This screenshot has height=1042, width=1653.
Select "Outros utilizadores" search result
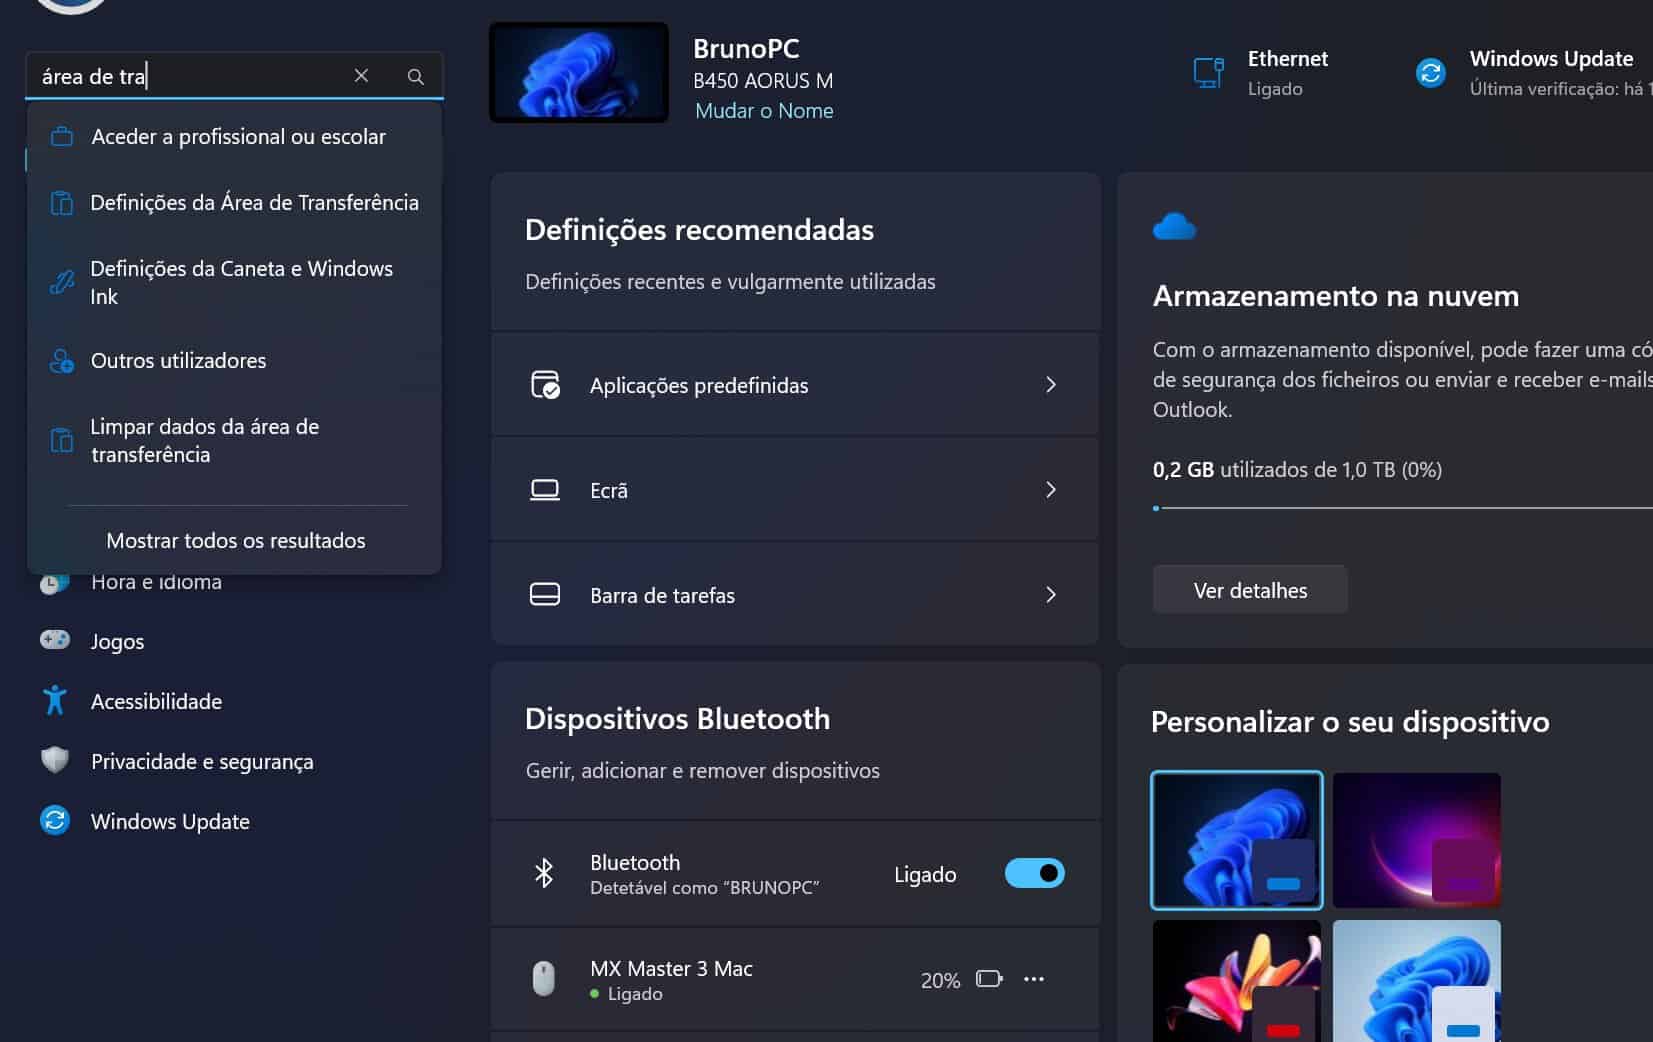click(x=235, y=361)
